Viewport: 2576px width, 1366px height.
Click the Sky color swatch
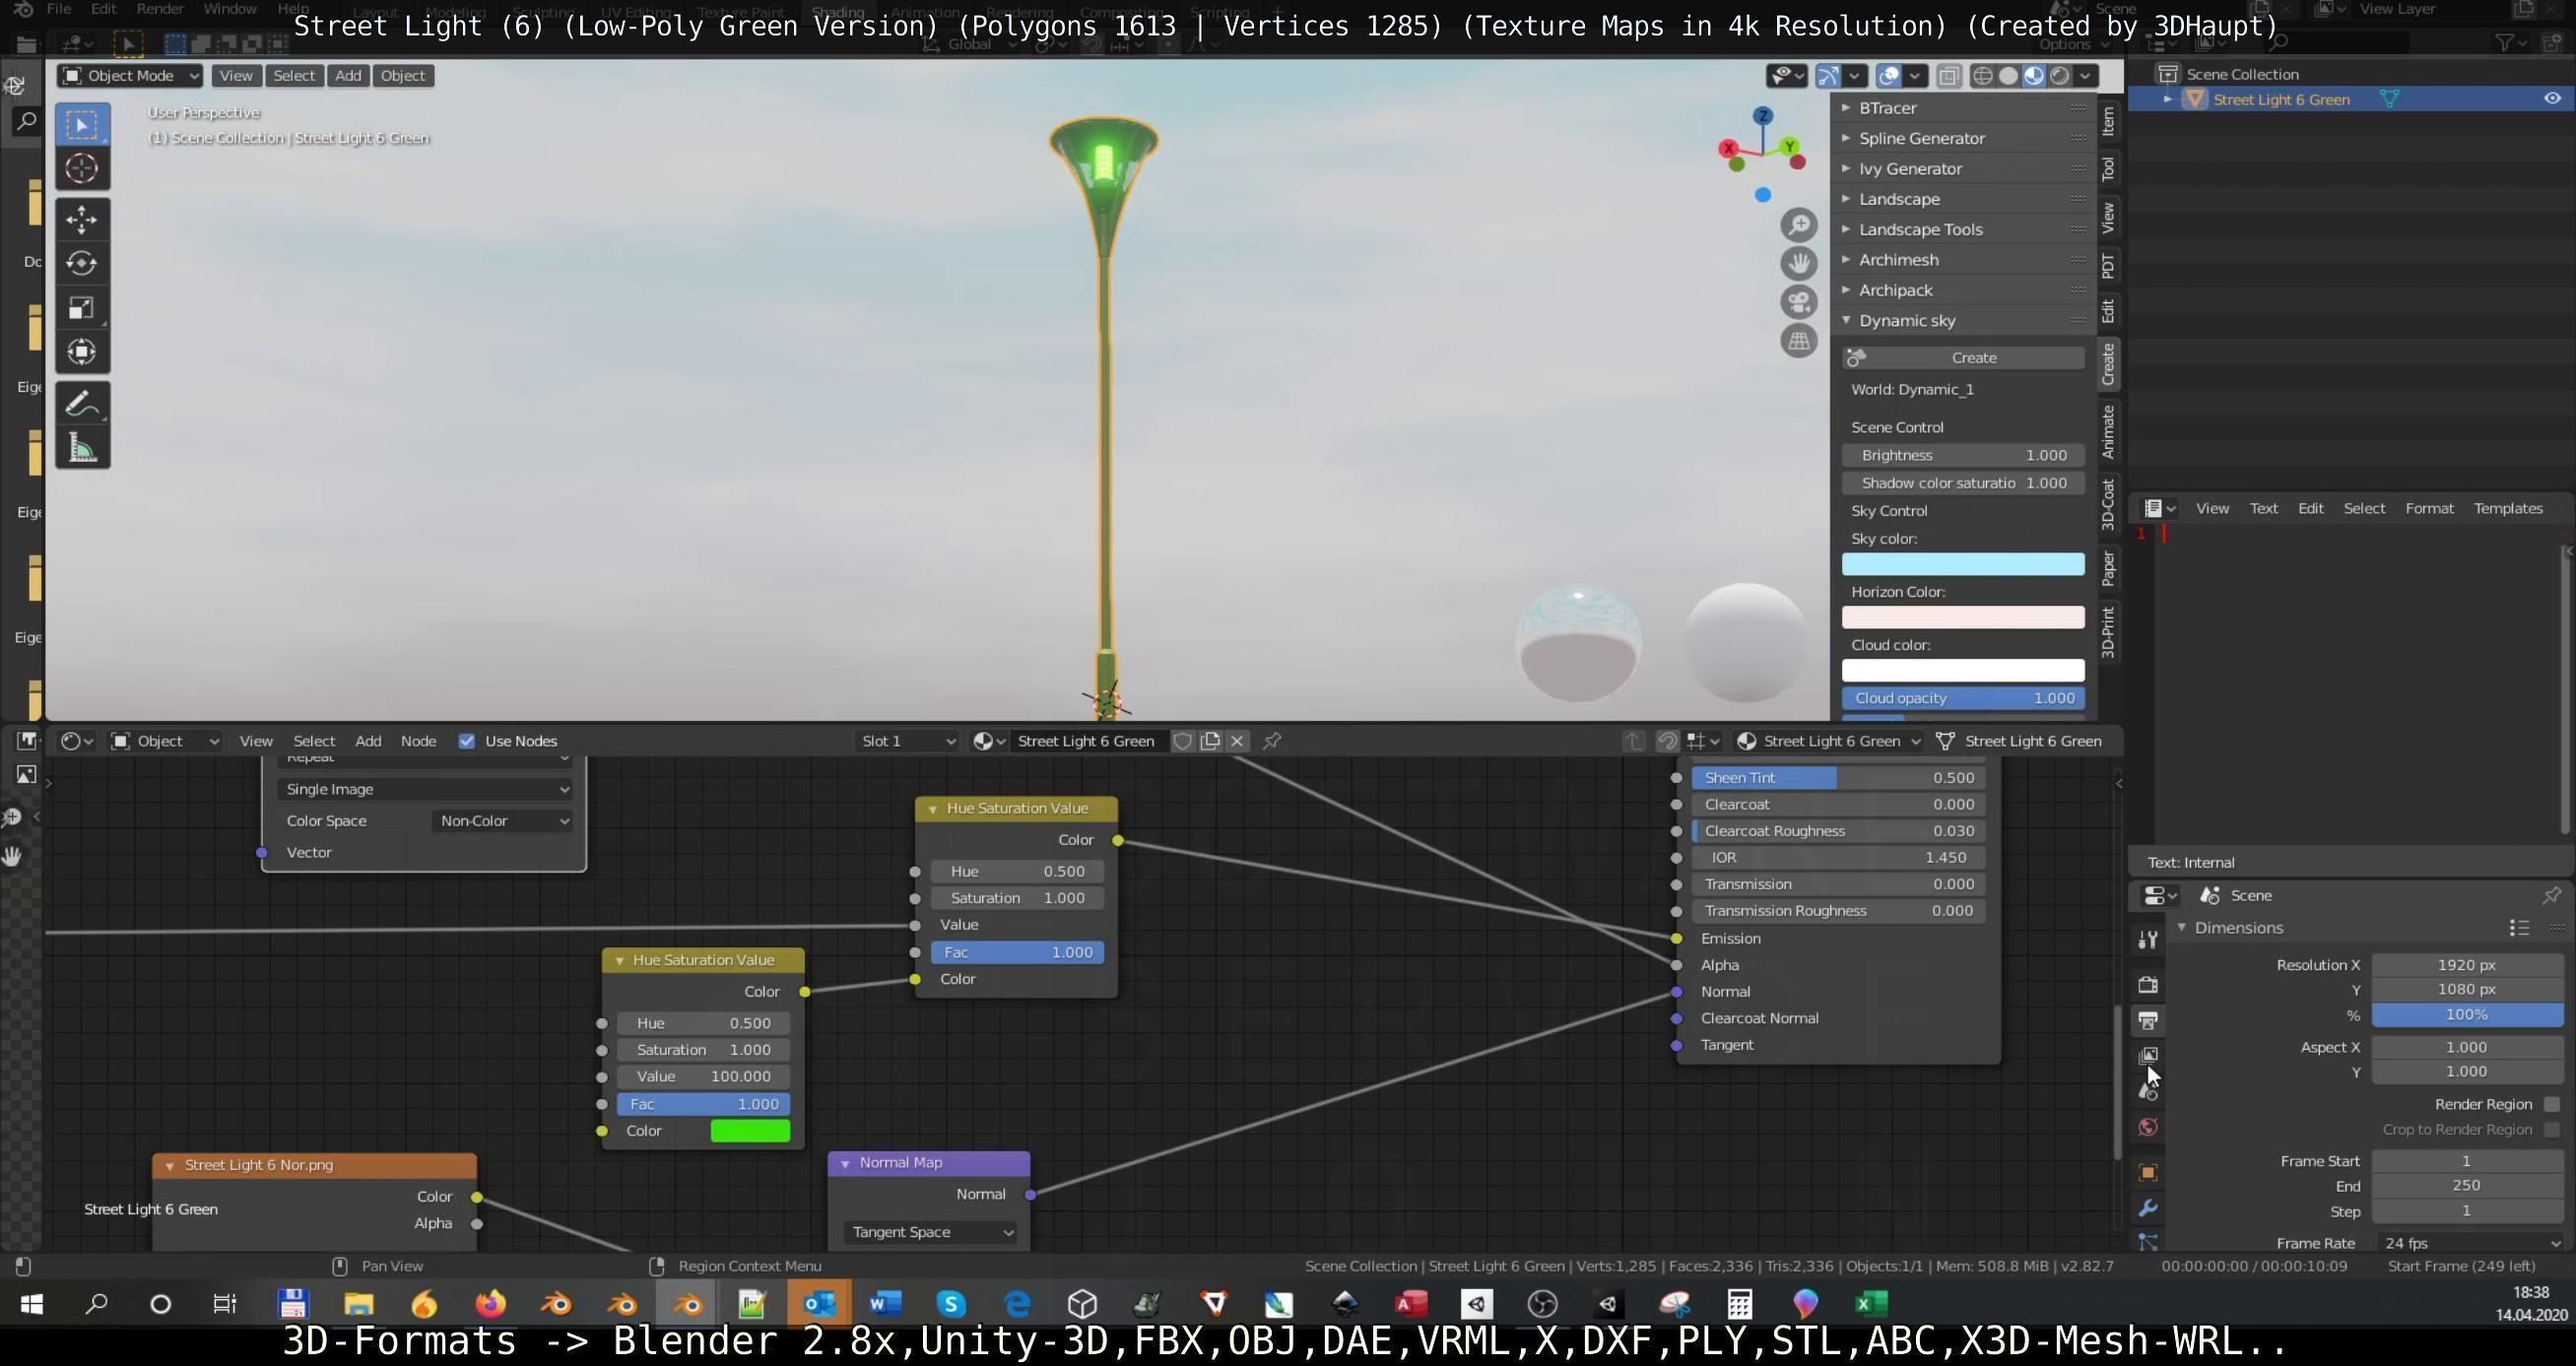(1963, 564)
